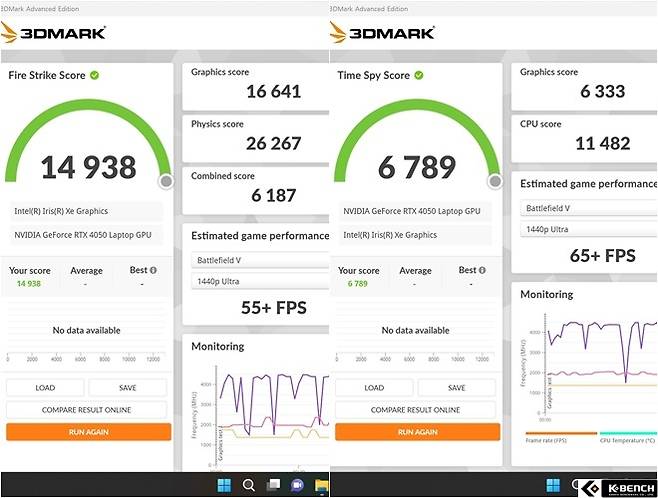Click the gray knob on Fire Strike score gauge
658x498 pixels.
pyautogui.click(x=166, y=181)
